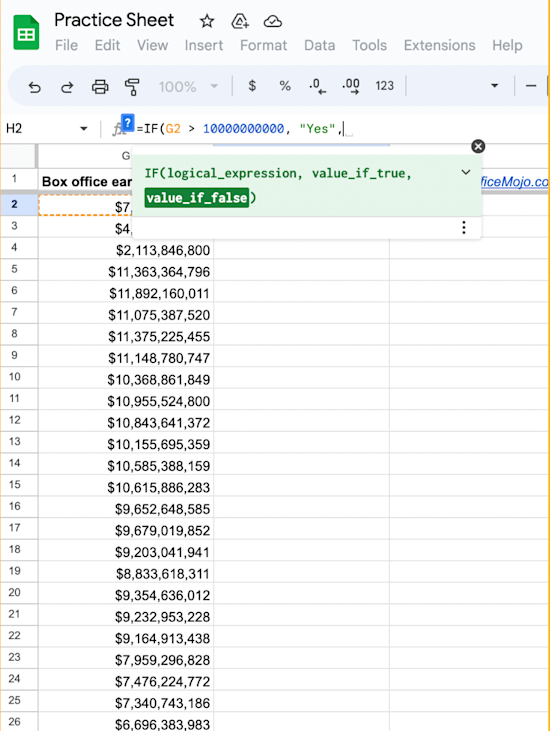The image size is (550, 731).
Task: Select cell with $9,679,019,852
Action: [126, 530]
